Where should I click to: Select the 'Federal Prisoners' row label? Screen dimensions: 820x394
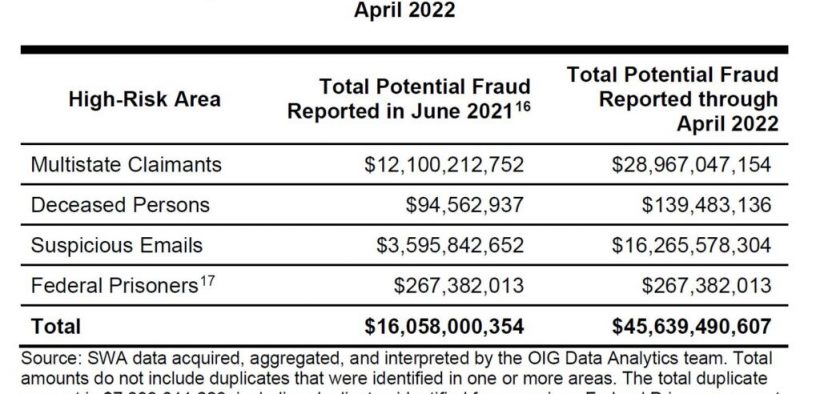click(115, 286)
